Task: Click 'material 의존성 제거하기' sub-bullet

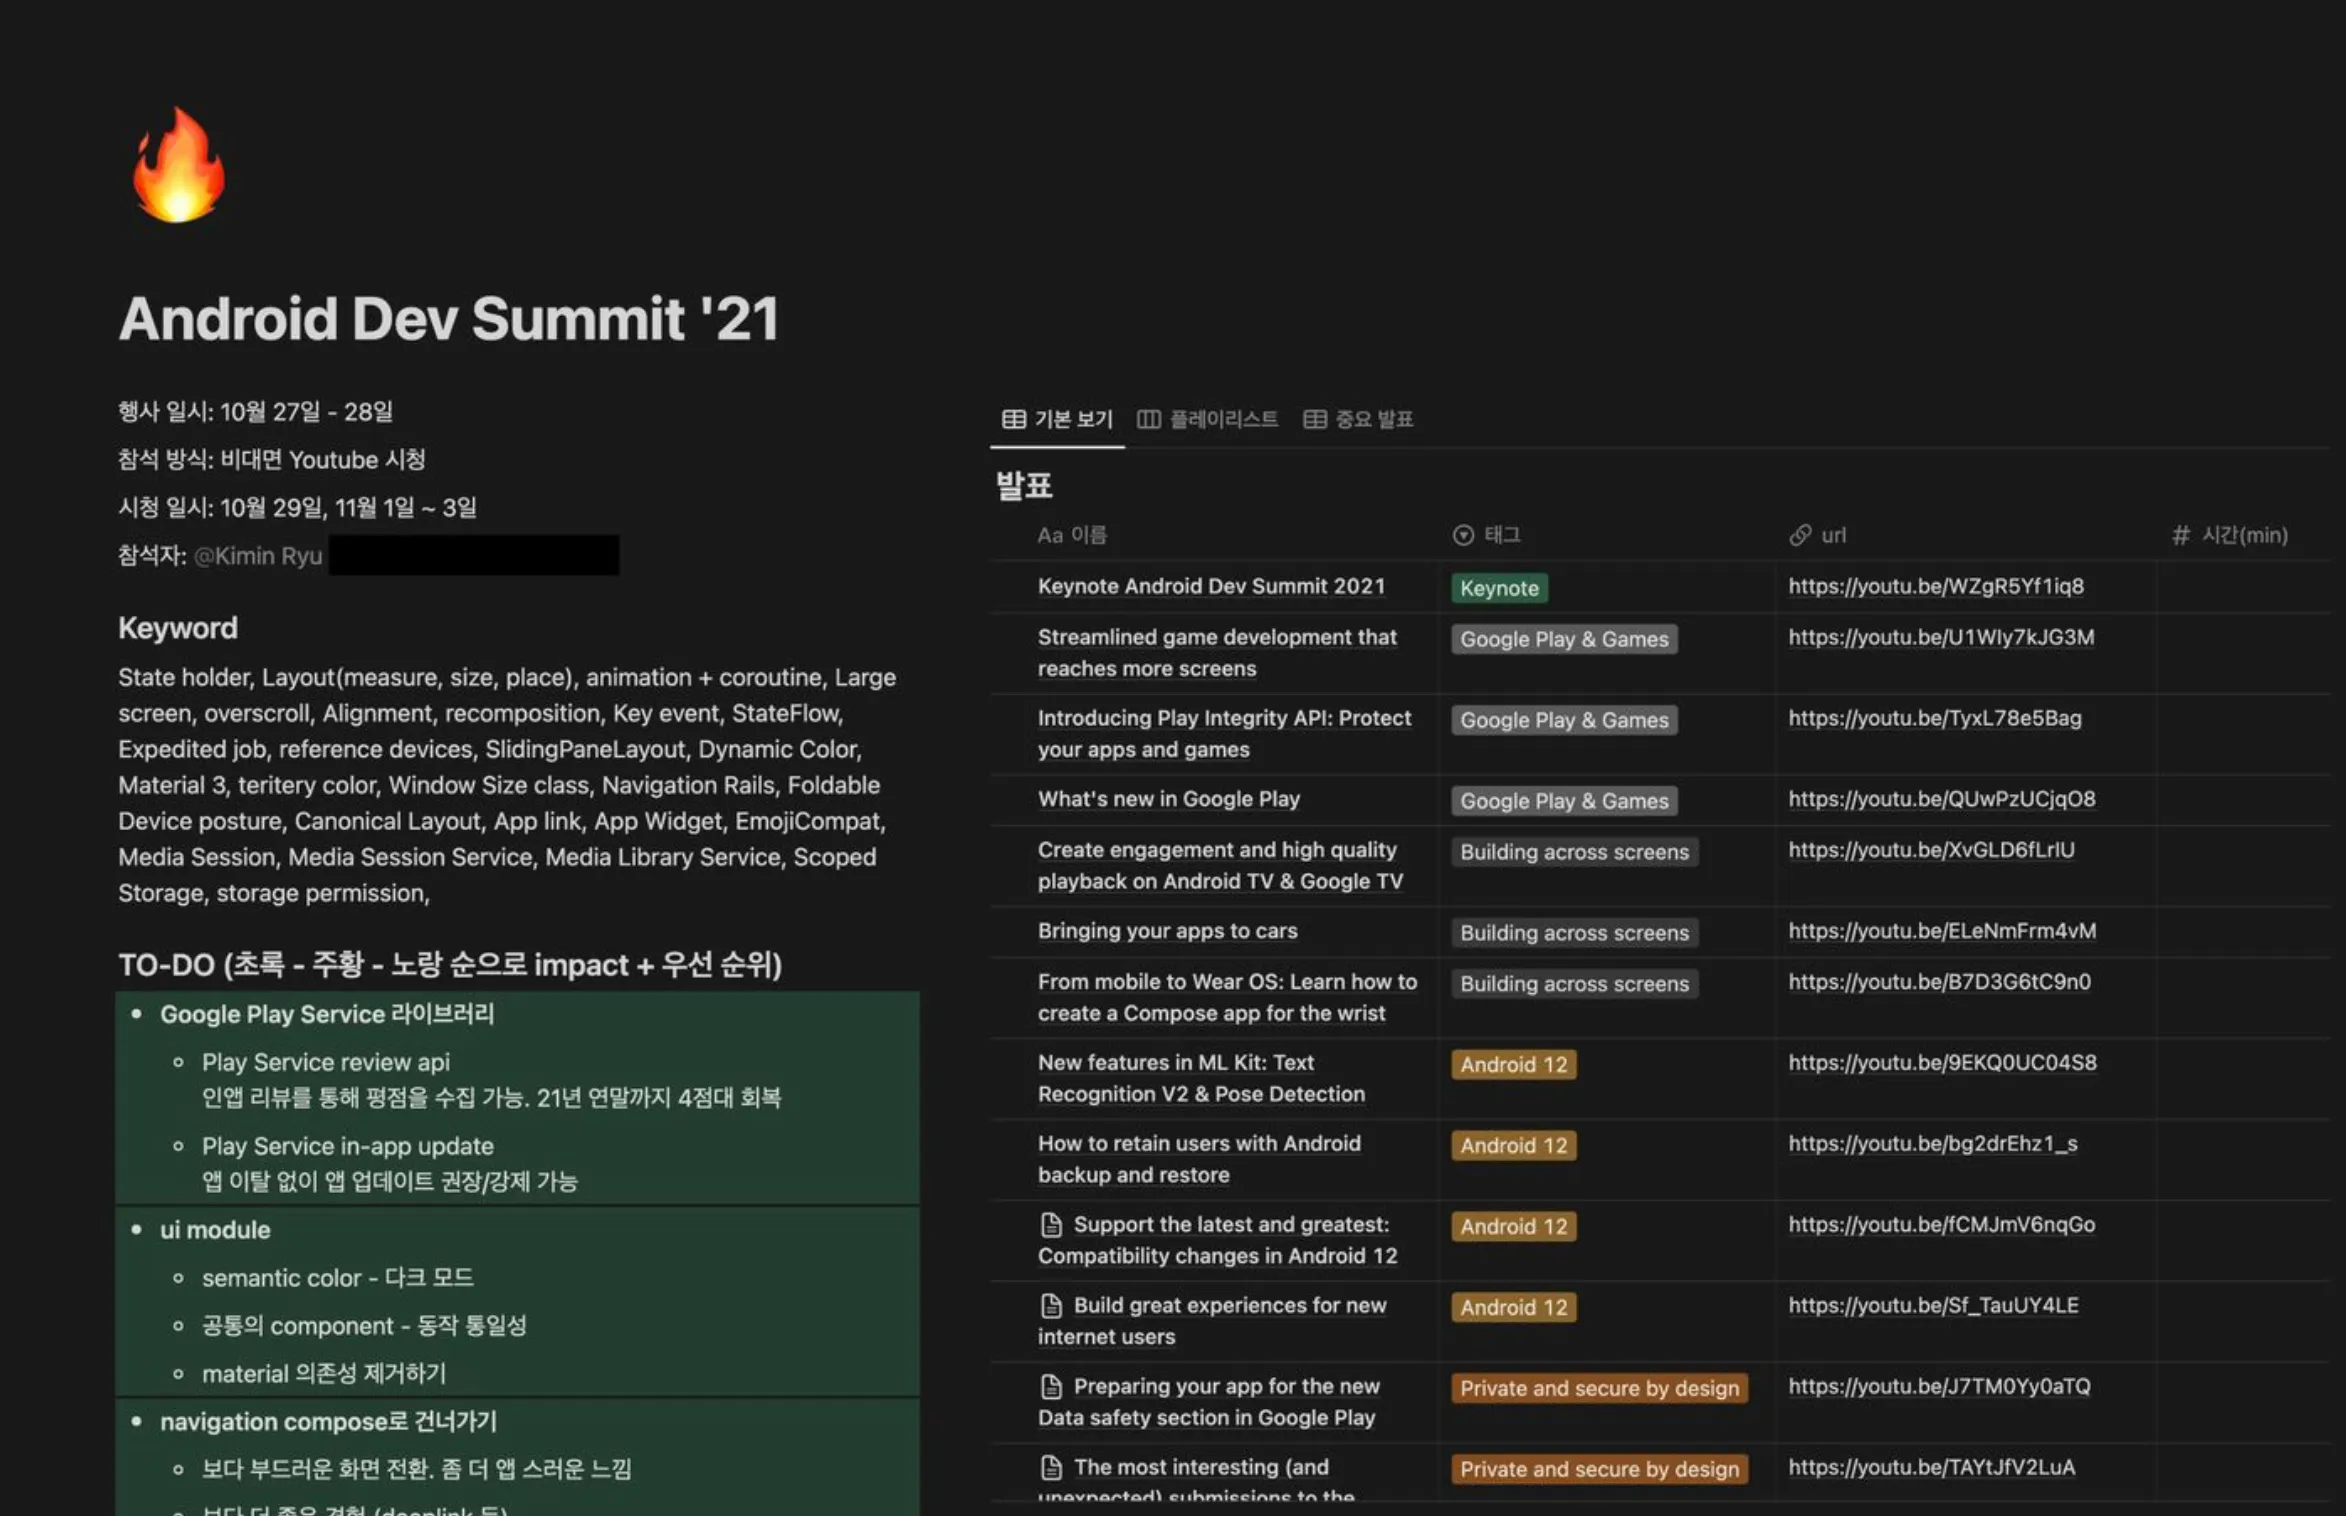Action: point(323,1375)
